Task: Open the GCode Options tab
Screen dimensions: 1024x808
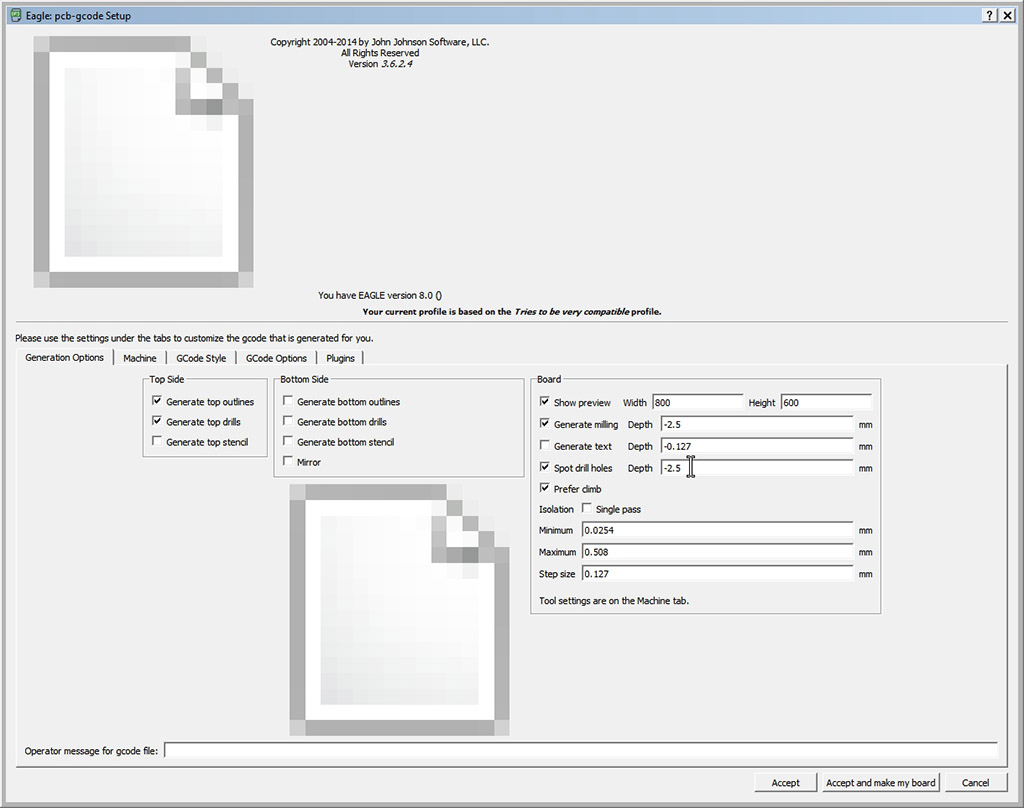Action: [276, 358]
